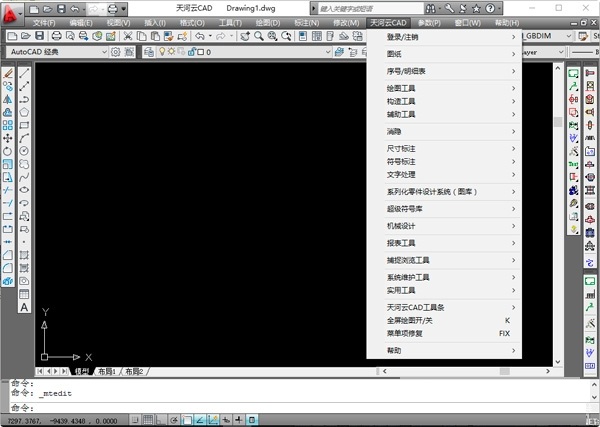Open the quick access toolbar customize arrow

124,8
